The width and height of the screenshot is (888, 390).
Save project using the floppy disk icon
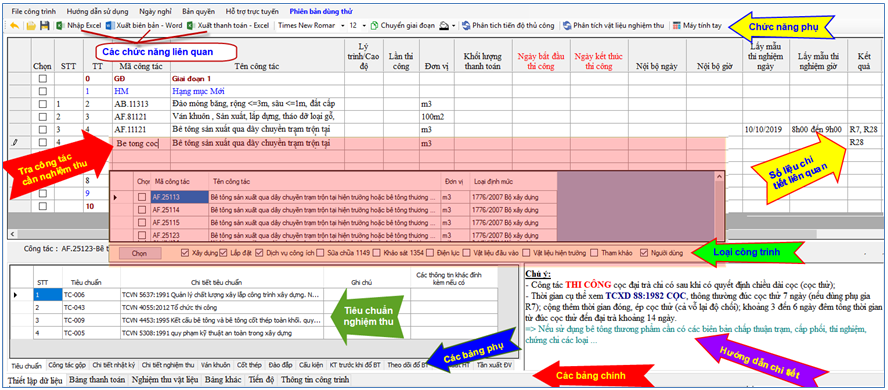[x=44, y=25]
